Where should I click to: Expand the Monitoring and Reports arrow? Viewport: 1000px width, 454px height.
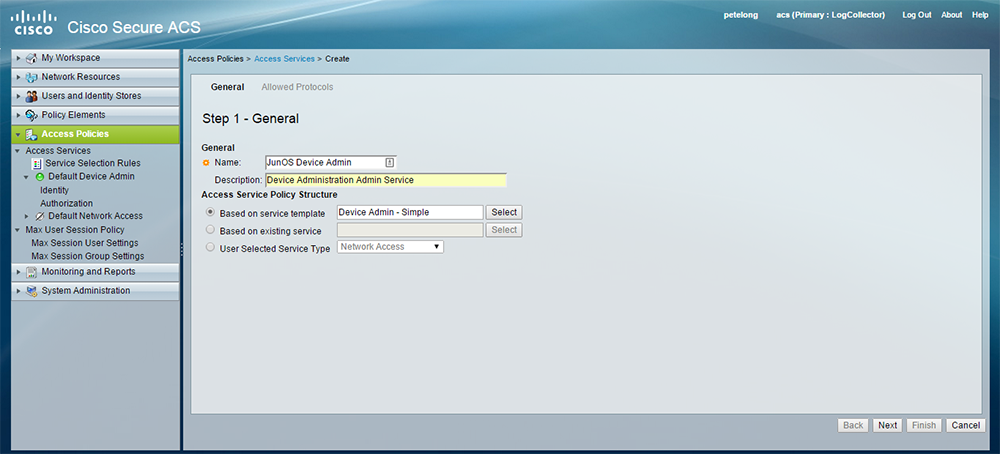pyautogui.click(x=19, y=272)
